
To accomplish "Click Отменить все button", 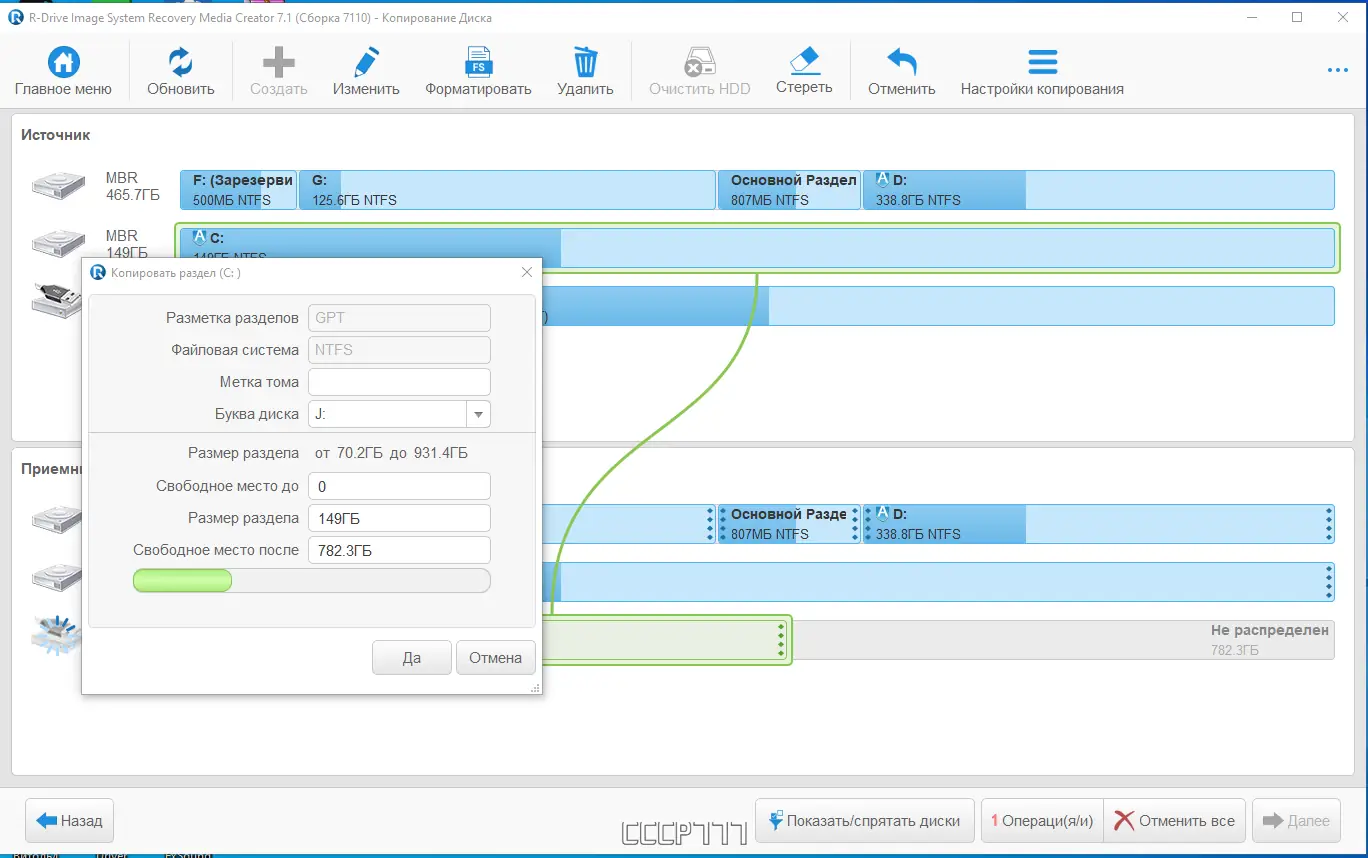I will (x=1175, y=821).
